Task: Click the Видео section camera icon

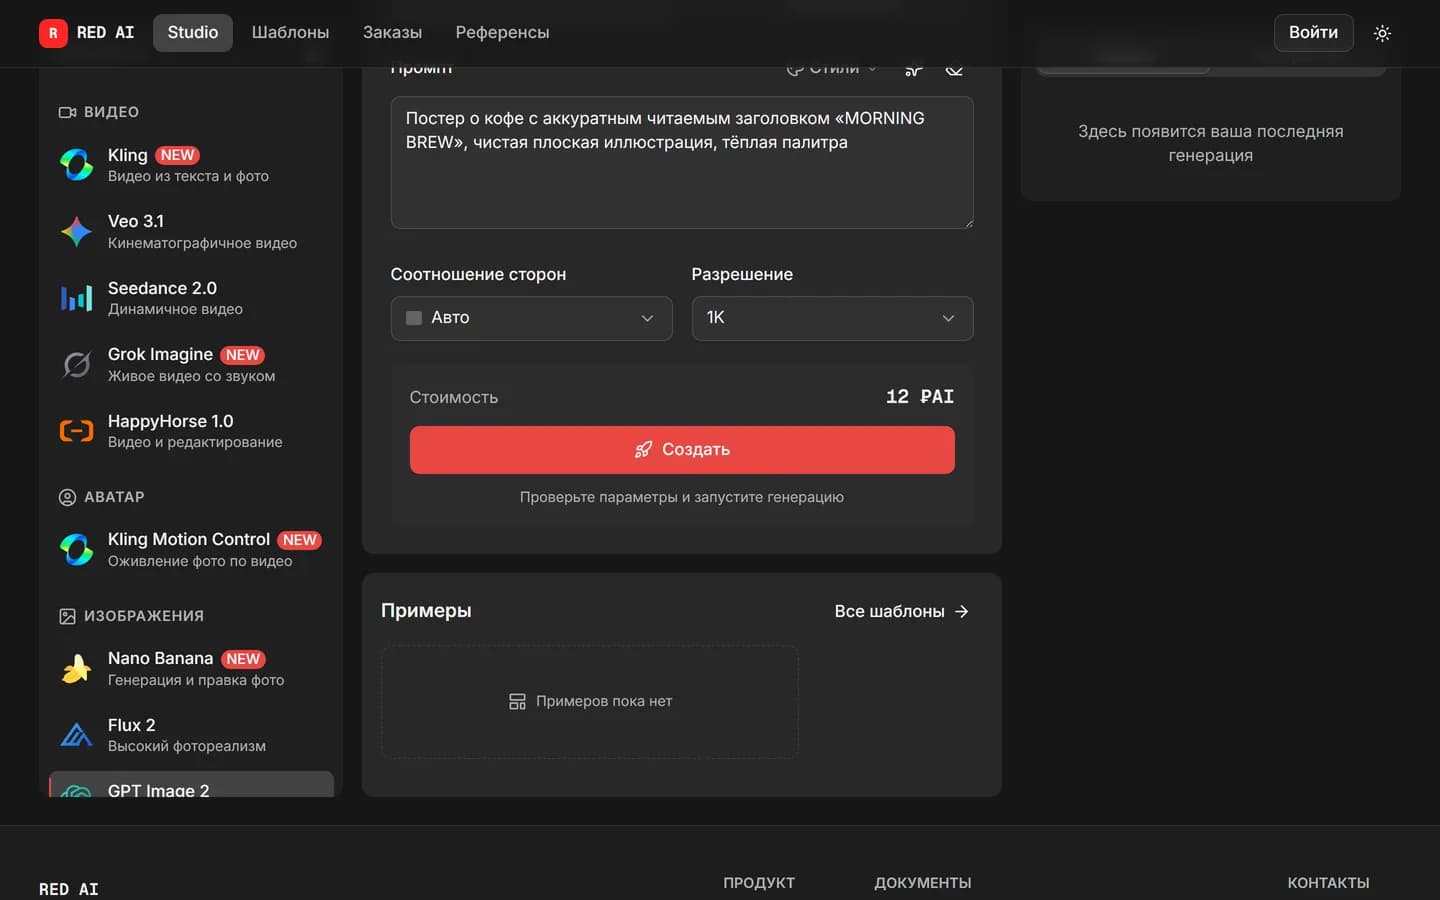Action: [67, 112]
